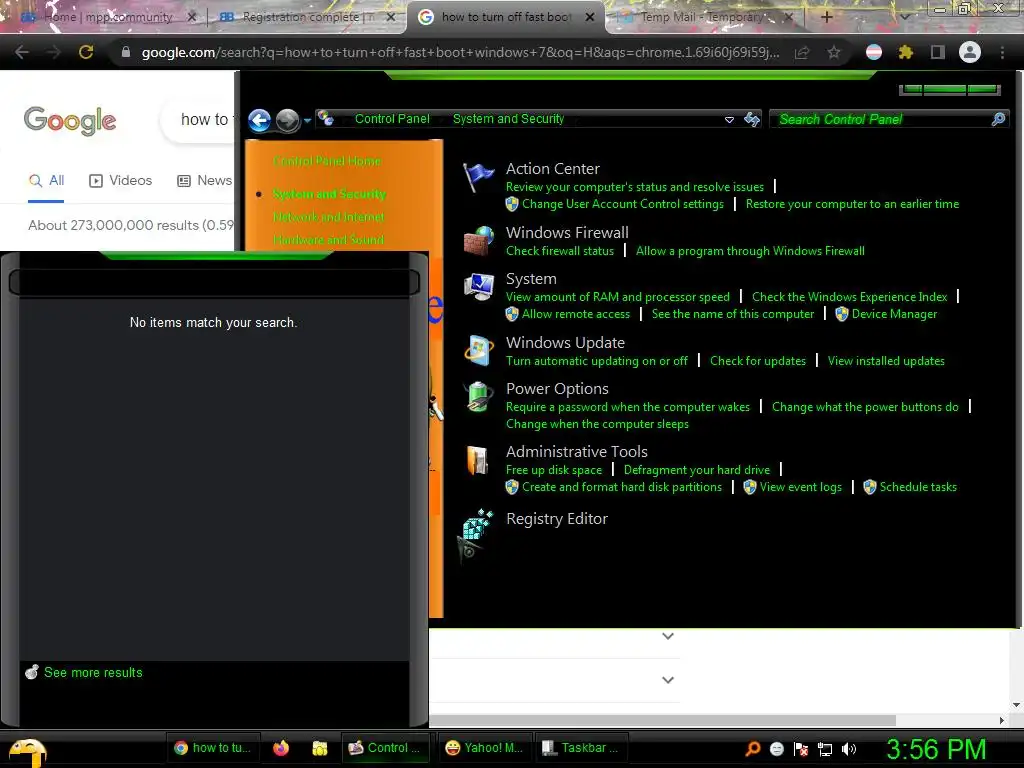Screen dimensions: 1024x768
Task: Click Check for updates link
Action: coord(758,361)
